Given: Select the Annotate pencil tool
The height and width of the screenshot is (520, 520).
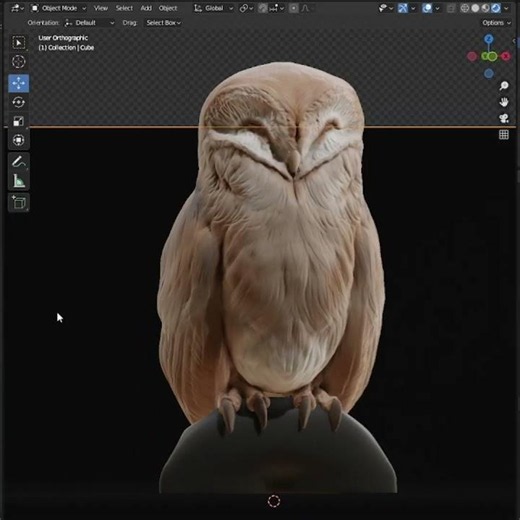Looking at the screenshot, I should (x=18, y=162).
